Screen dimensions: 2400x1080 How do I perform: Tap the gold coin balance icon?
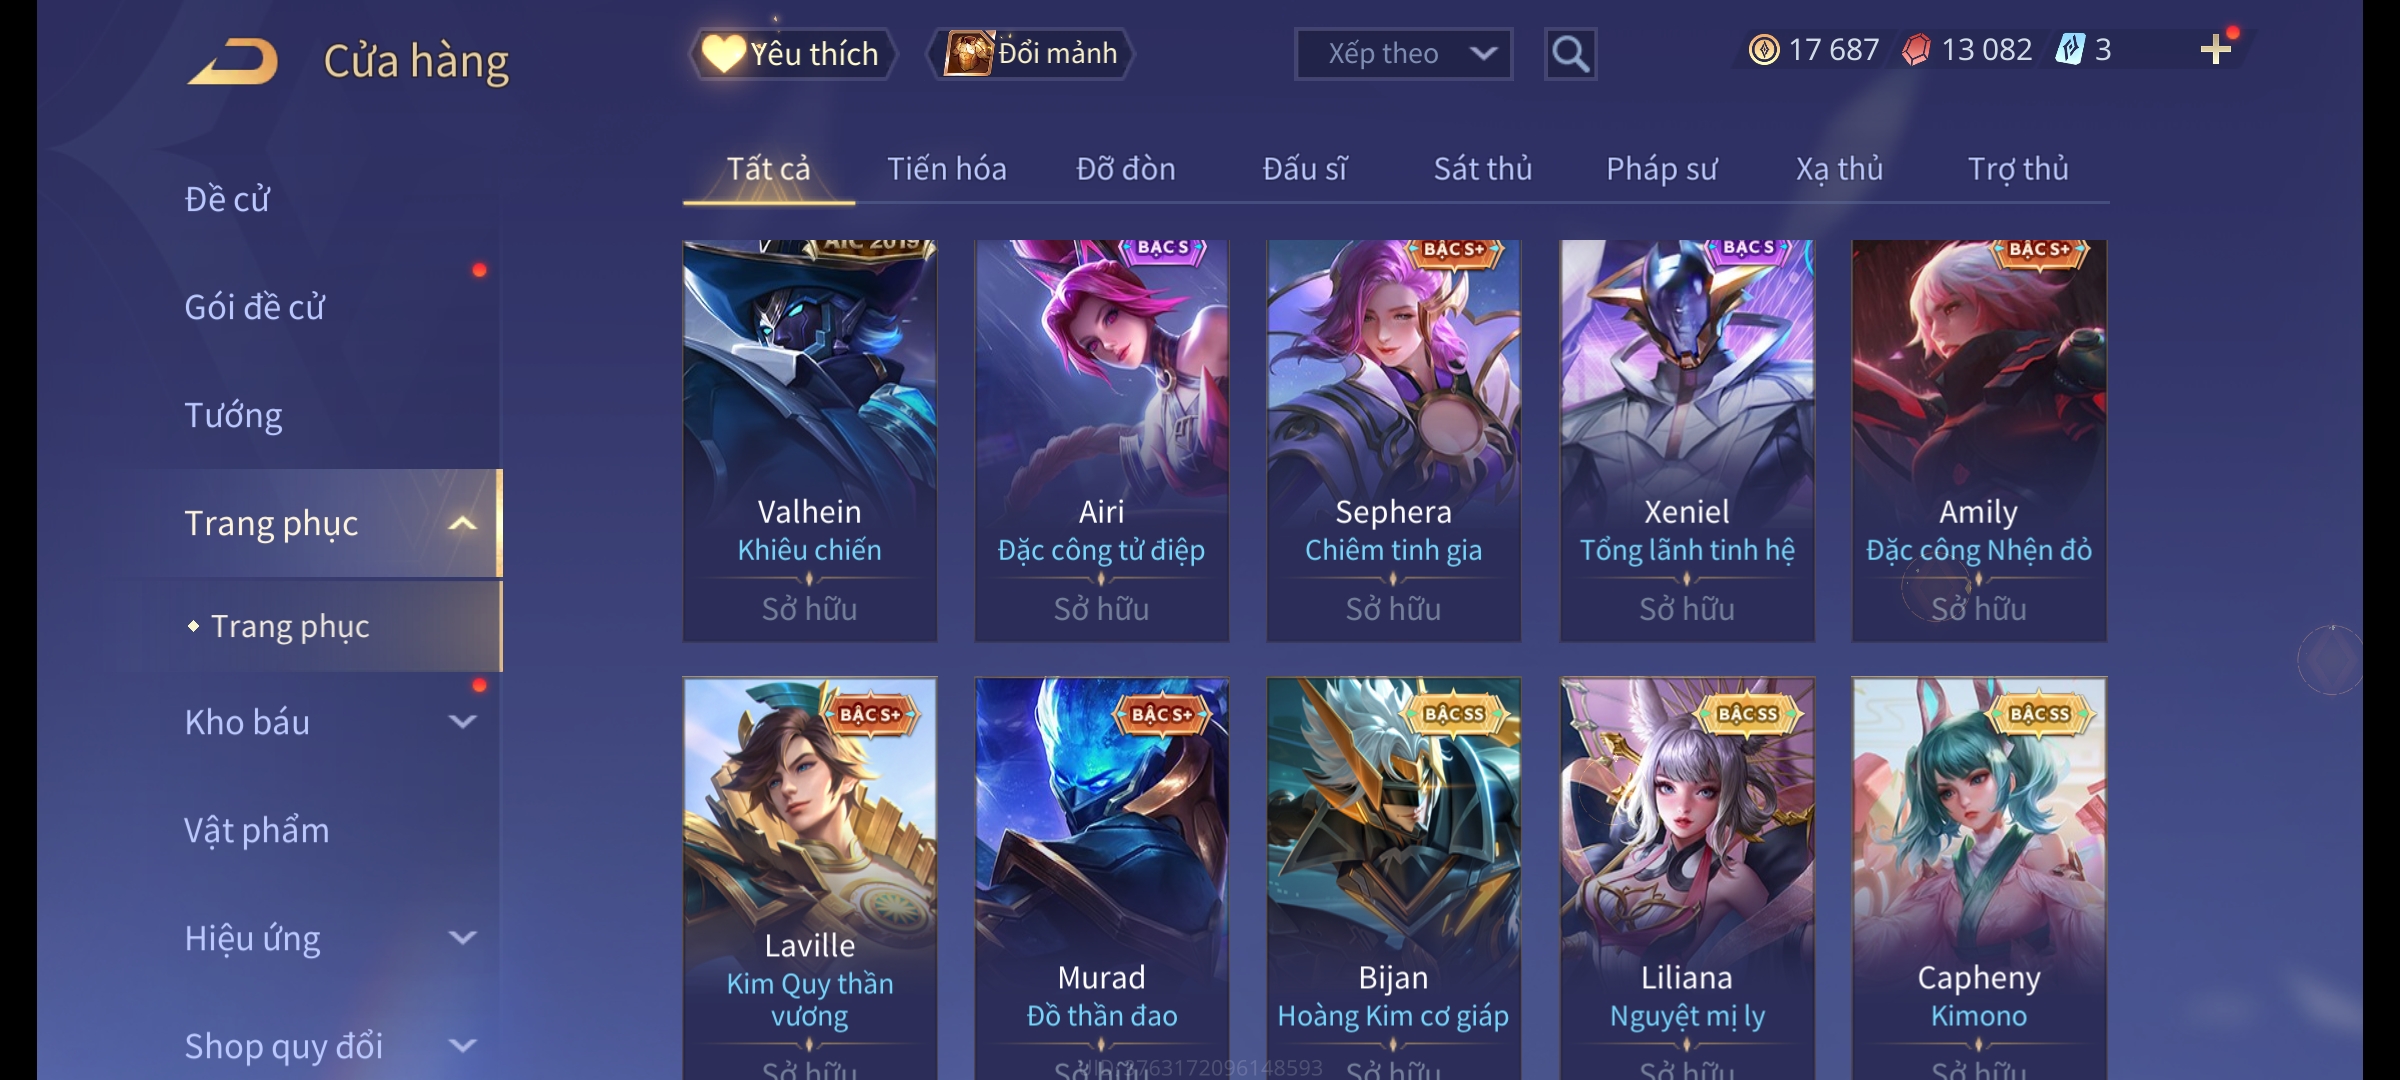(1764, 50)
